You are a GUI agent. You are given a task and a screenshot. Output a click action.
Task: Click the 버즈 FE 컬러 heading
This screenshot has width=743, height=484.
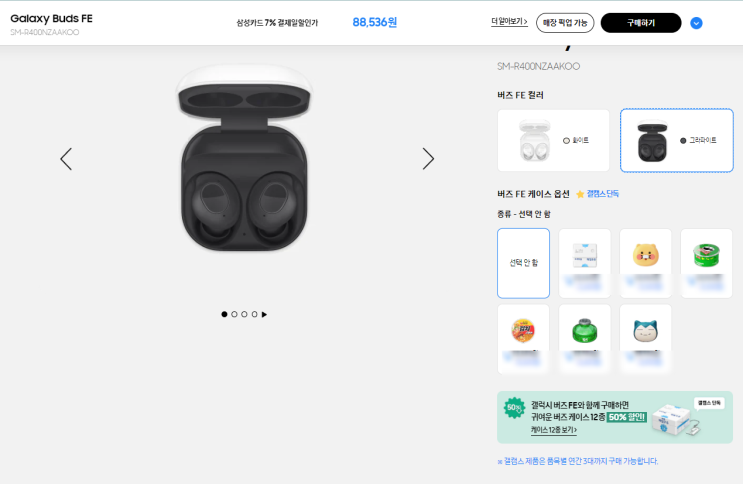[x=520, y=95]
